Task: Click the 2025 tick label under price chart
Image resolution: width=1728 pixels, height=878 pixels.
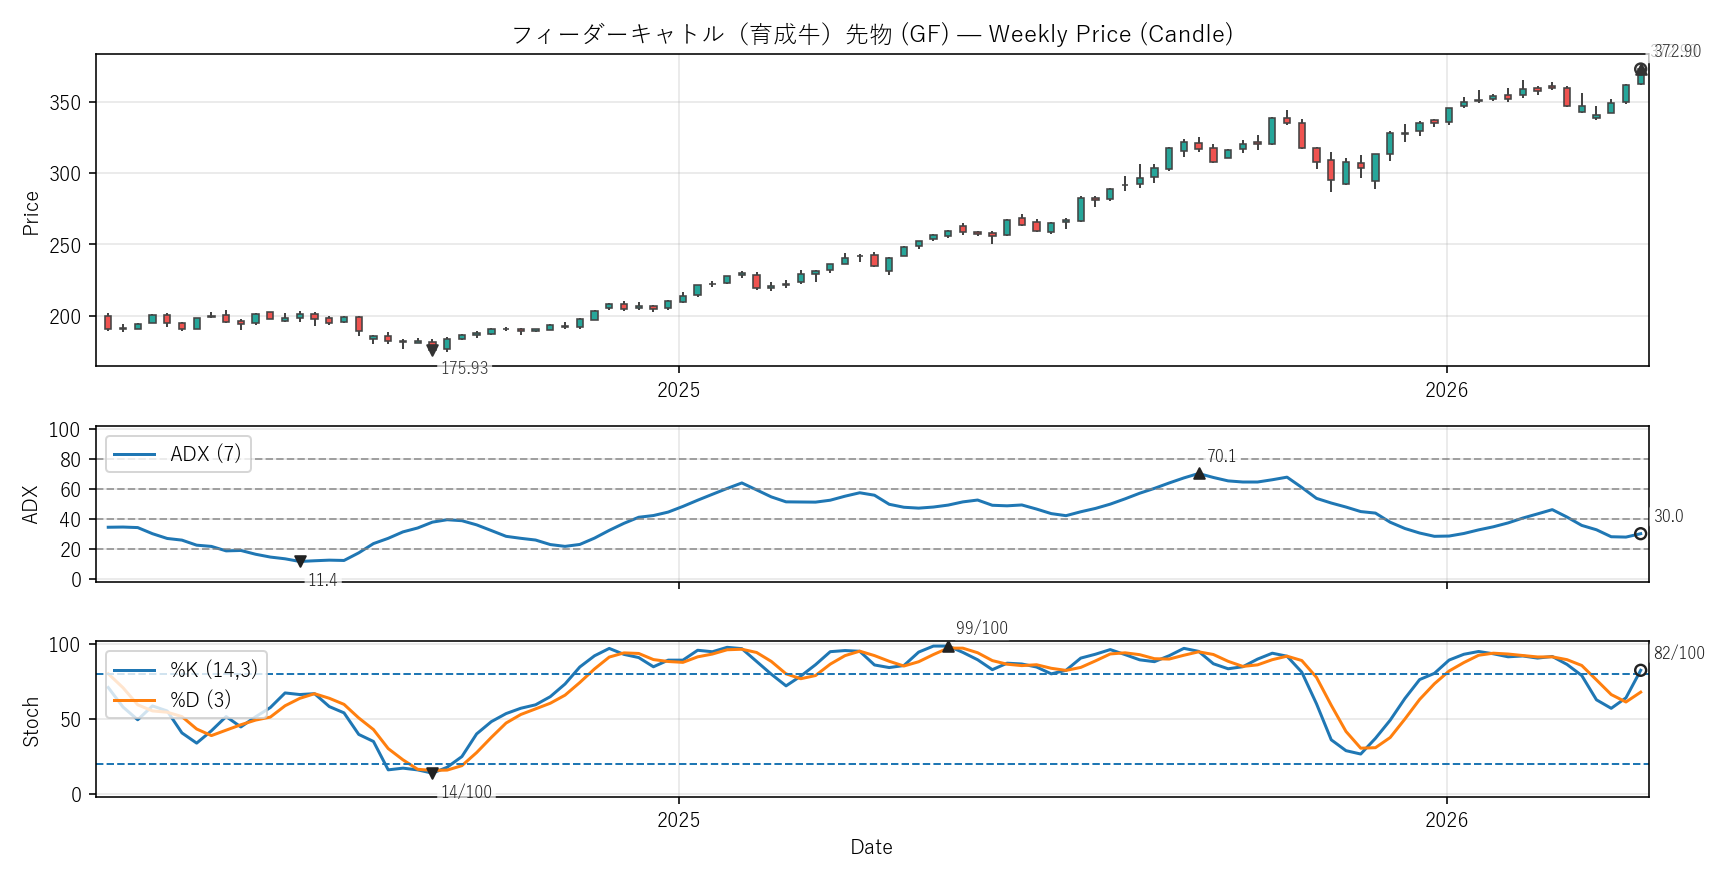Action: (678, 390)
